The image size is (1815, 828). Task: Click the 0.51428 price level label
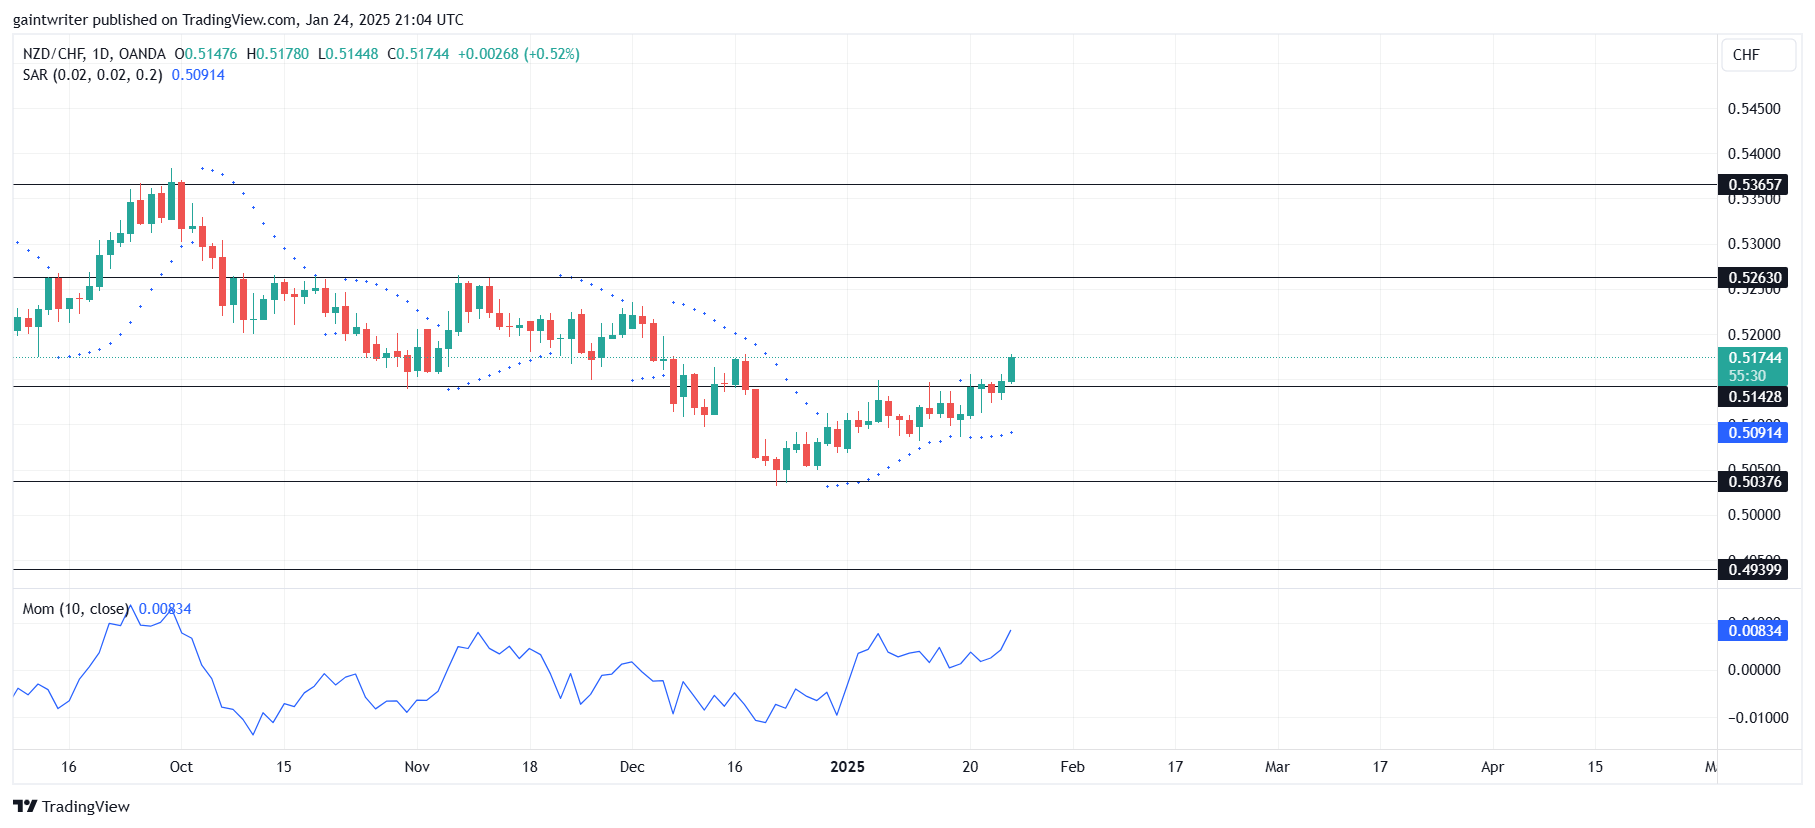pyautogui.click(x=1754, y=396)
